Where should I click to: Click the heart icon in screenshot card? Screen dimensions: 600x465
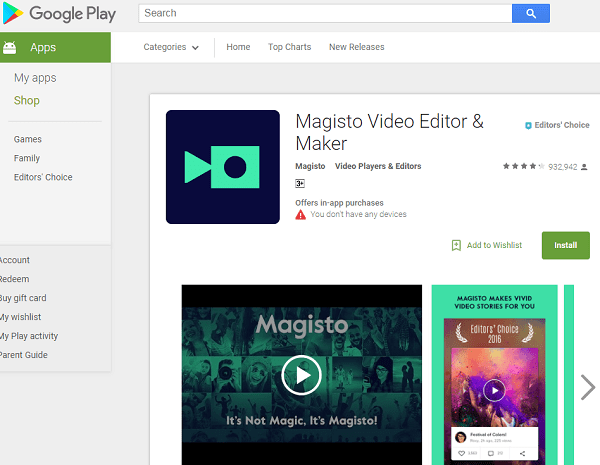tap(461, 454)
